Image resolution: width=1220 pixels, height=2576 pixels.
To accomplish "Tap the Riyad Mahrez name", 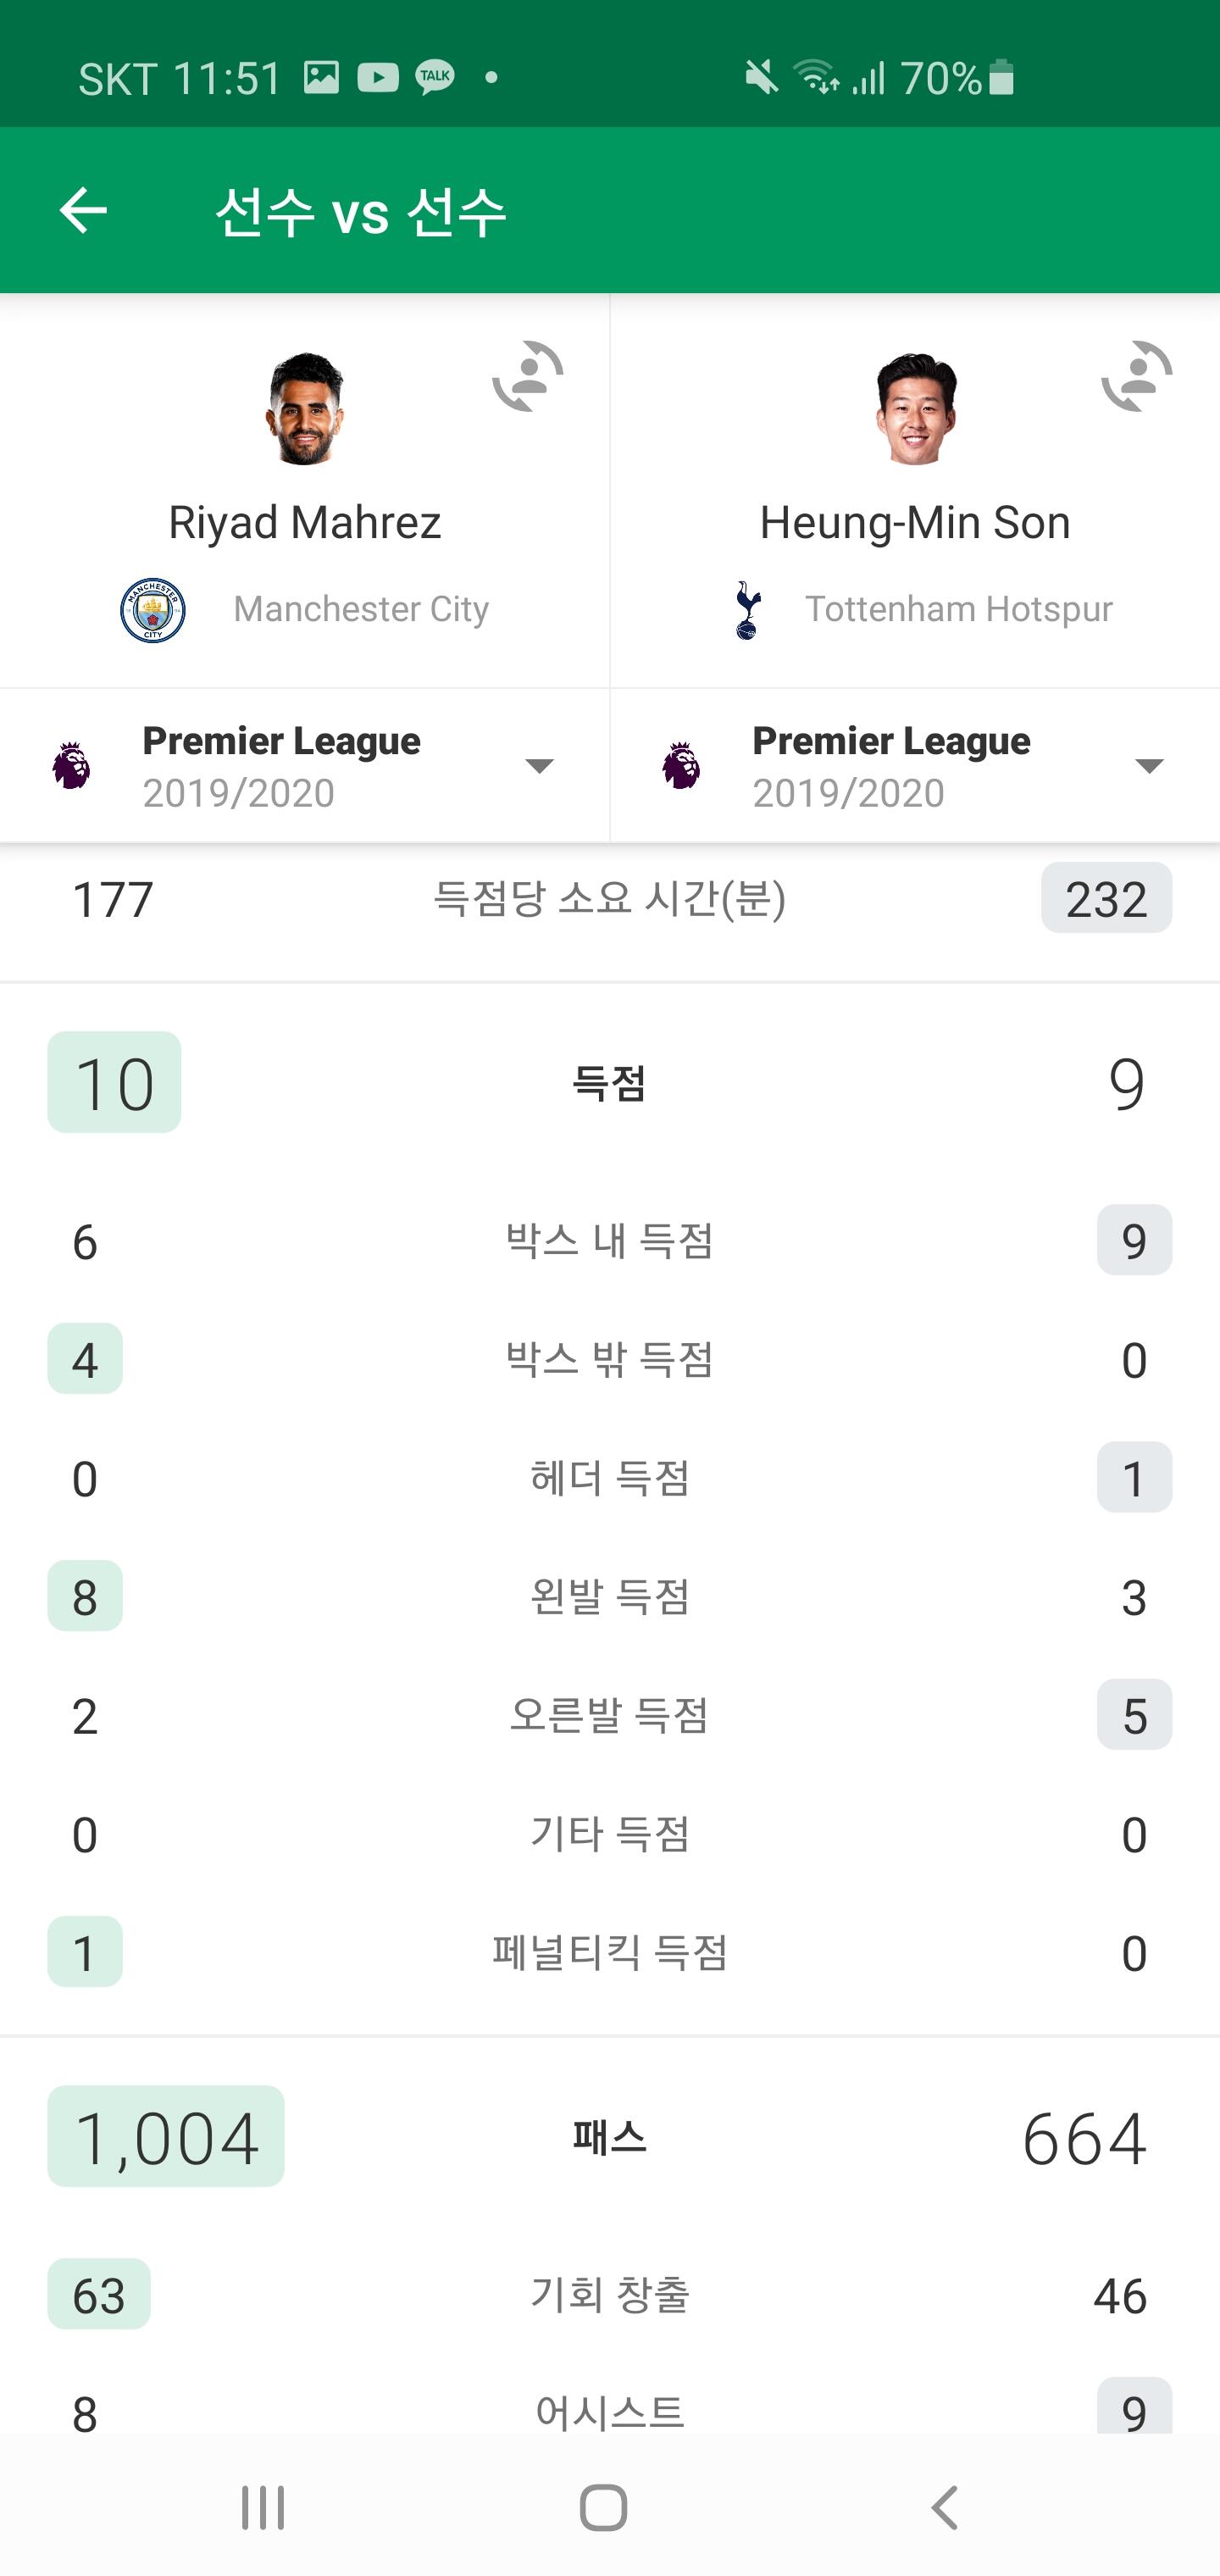I will 305,522.
